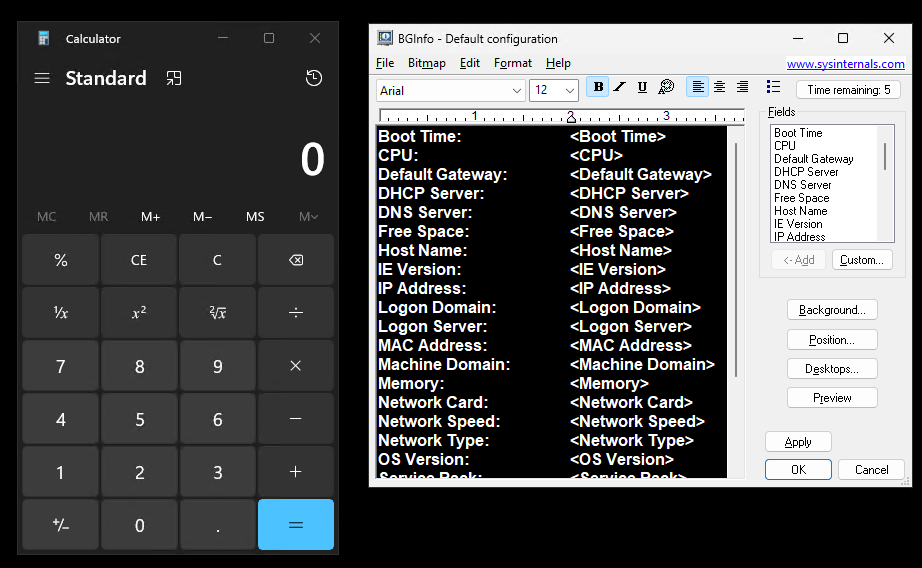Expand the font size 12 dropdown
Image resolution: width=922 pixels, height=568 pixels.
point(569,91)
